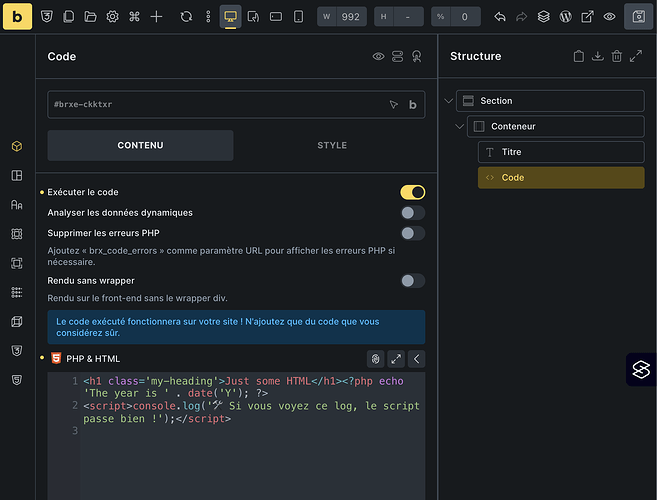Click the preview eye icon in the top toolbar
Image resolution: width=657 pixels, height=500 pixels.
[610, 17]
